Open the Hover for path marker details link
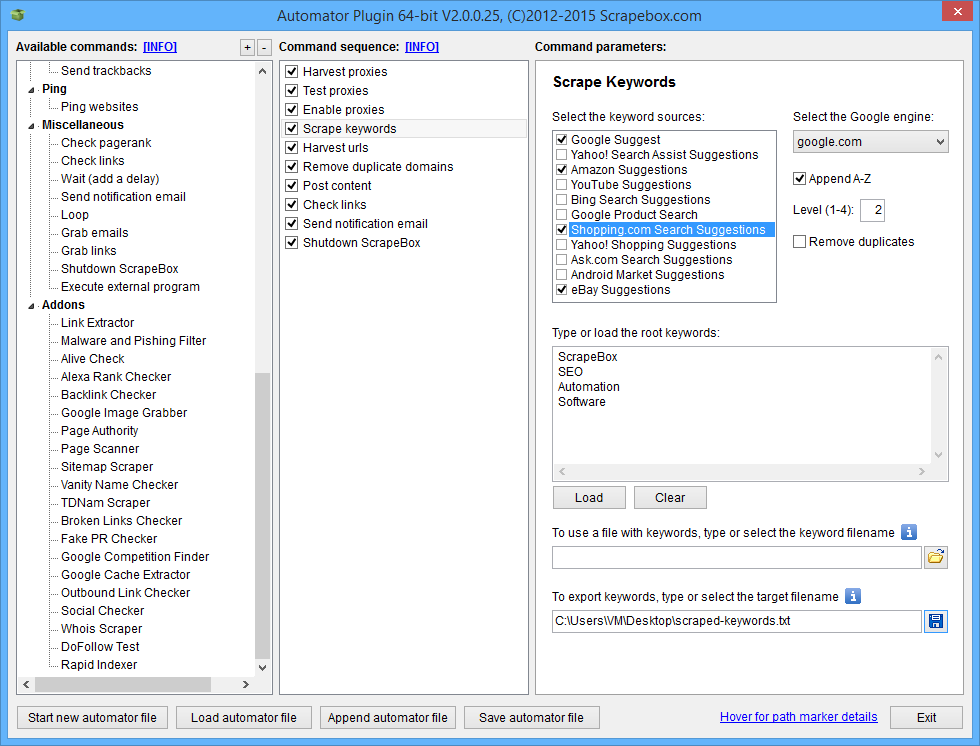This screenshot has height=746, width=980. (798, 717)
